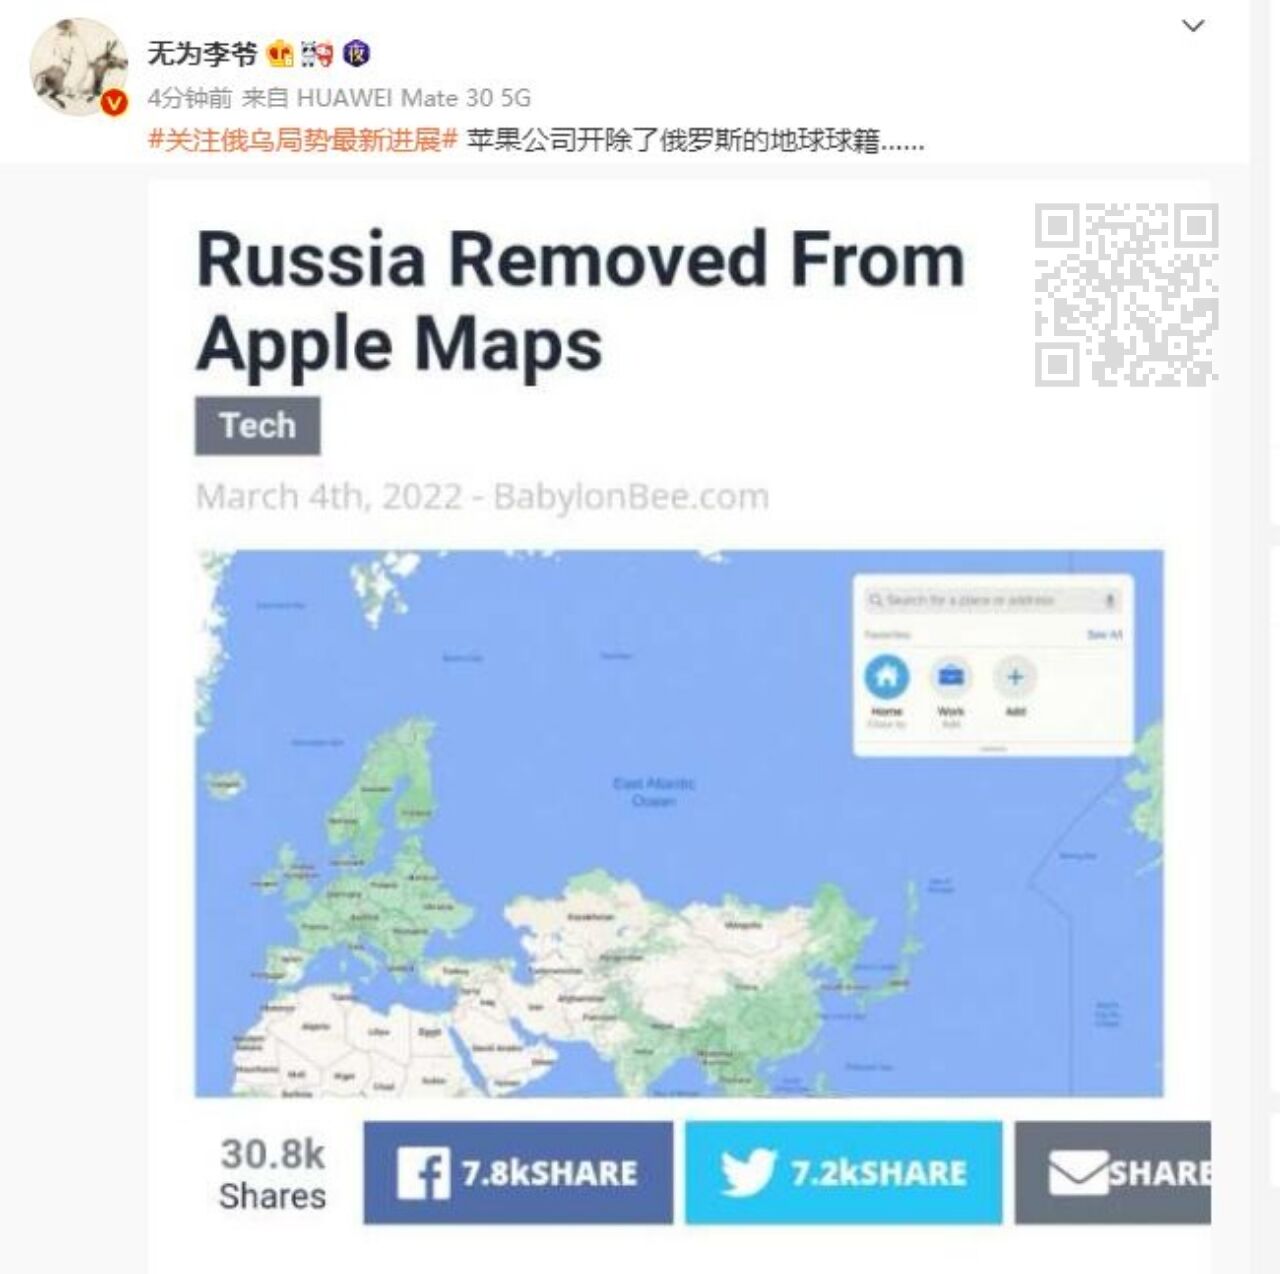The width and height of the screenshot is (1280, 1274).
Task: Click the email share button
Action: 1113,1173
